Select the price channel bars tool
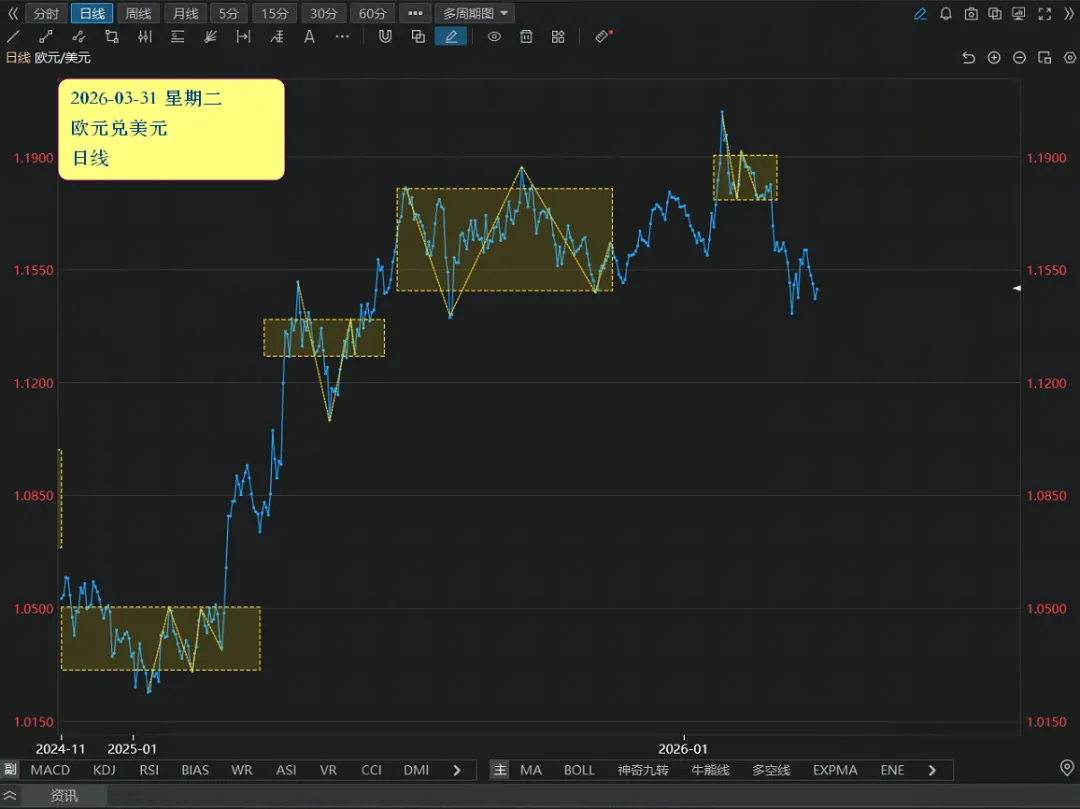 pyautogui.click(x=145, y=37)
